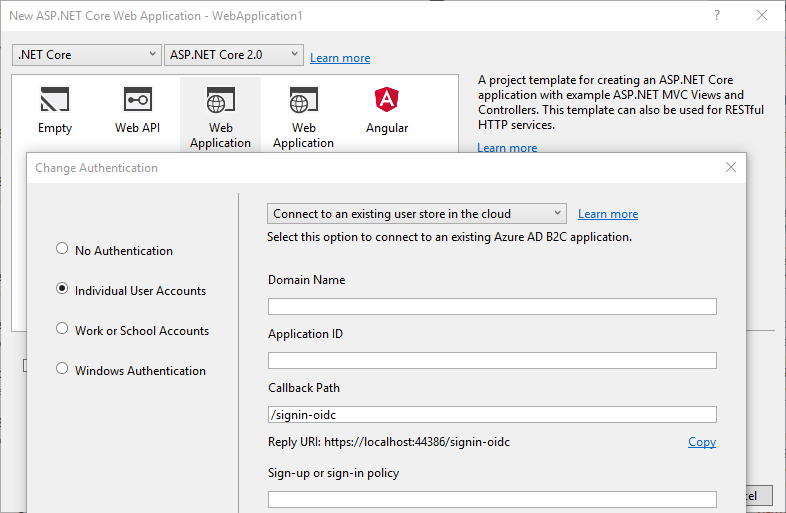Focus the Domain Name field

(x=492, y=306)
